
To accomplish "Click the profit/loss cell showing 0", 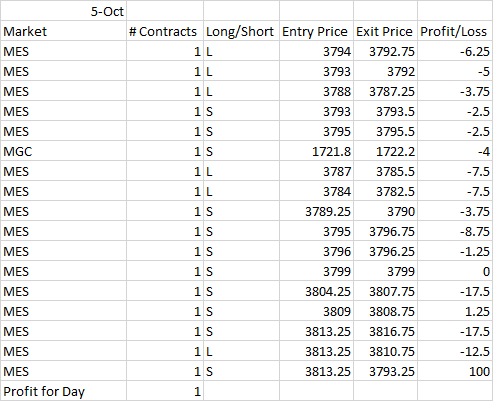I will [455, 271].
